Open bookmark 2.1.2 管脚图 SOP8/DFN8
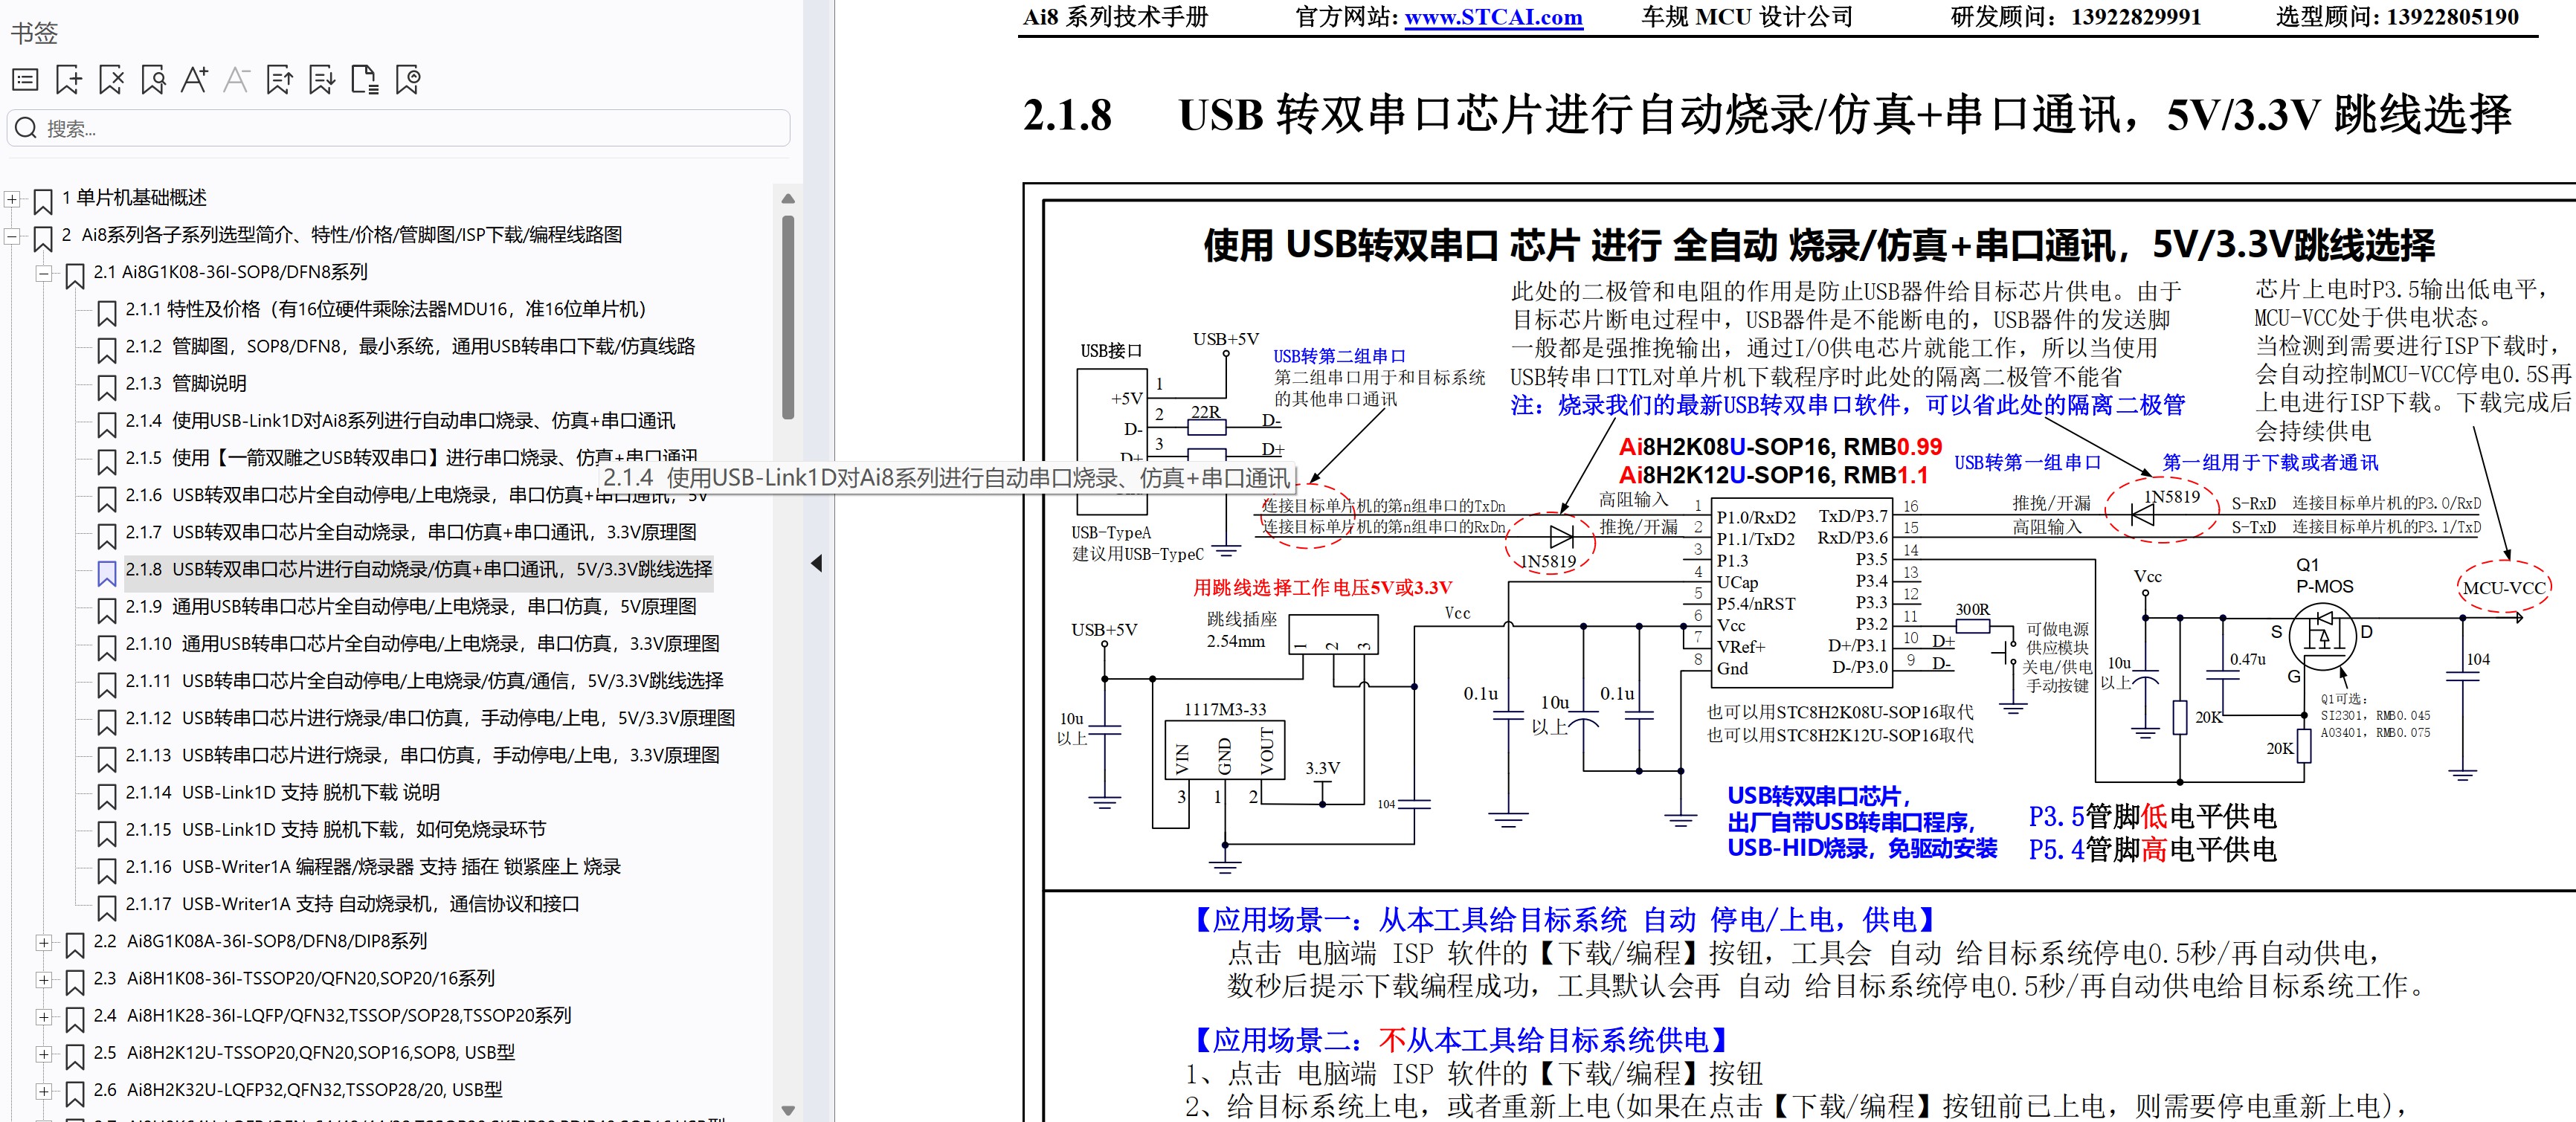 [x=409, y=346]
